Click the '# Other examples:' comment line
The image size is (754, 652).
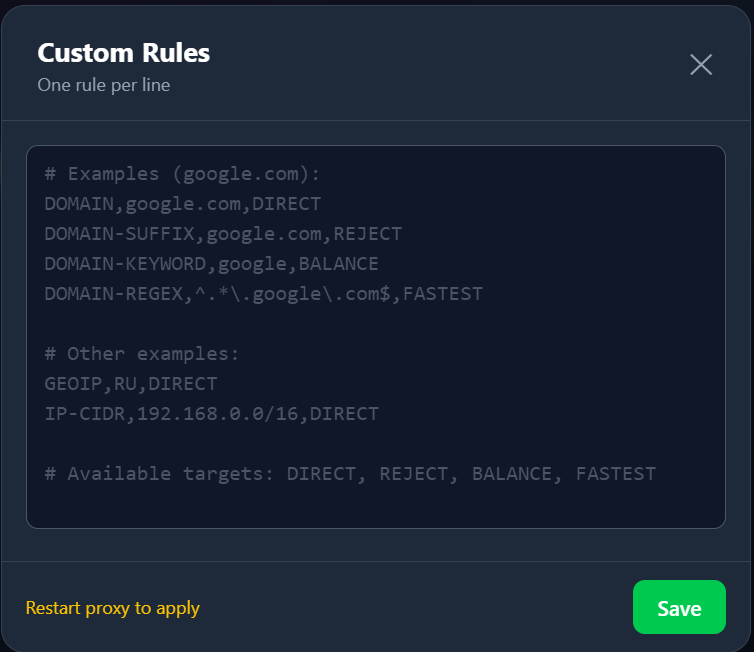coord(142,354)
